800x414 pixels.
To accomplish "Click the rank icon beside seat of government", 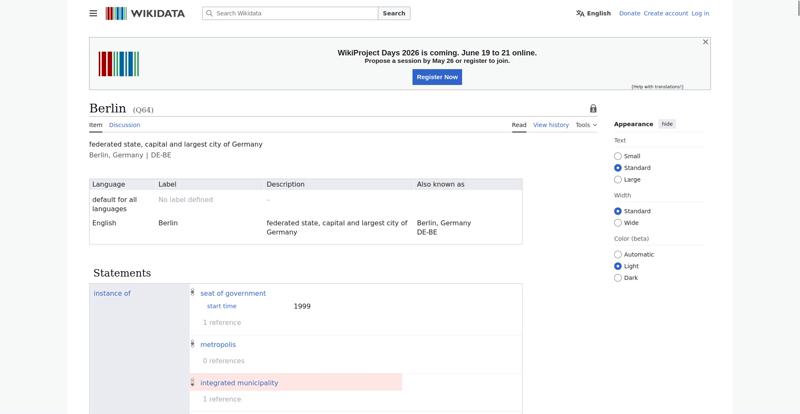I will pos(192,293).
